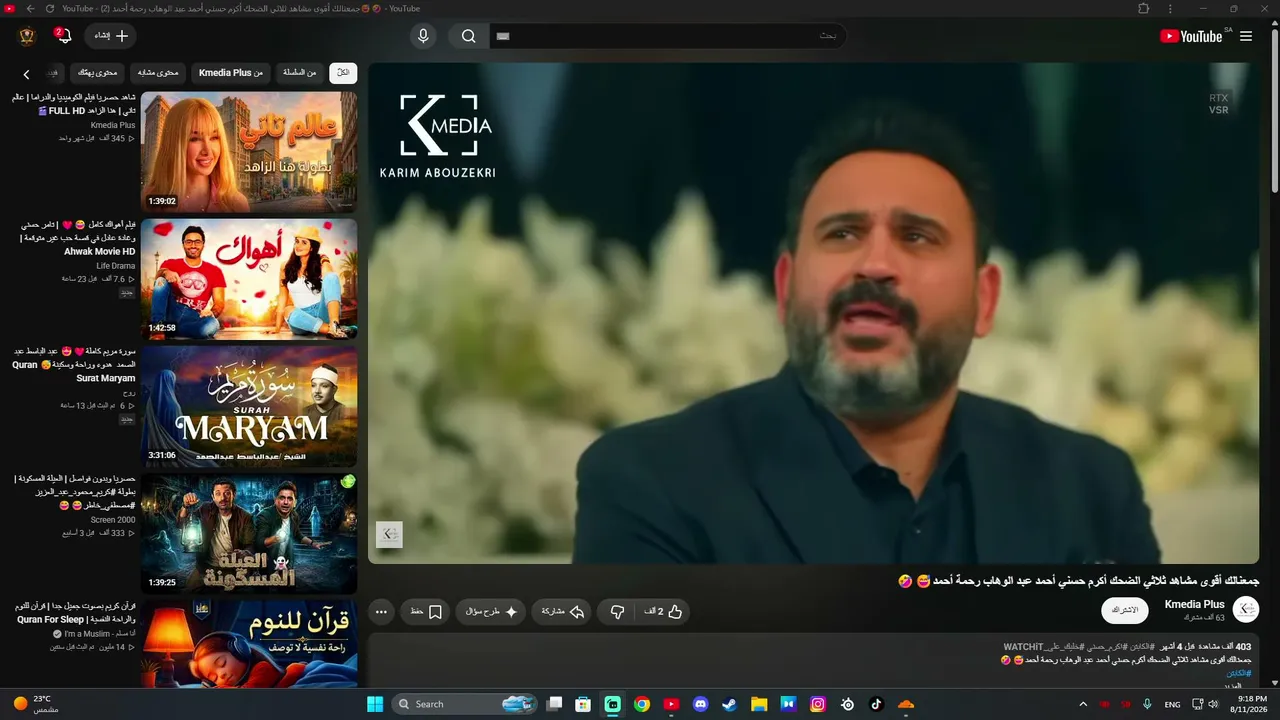Open Microsoft Store from the taskbar
The width and height of the screenshot is (1280, 720).
point(583,704)
